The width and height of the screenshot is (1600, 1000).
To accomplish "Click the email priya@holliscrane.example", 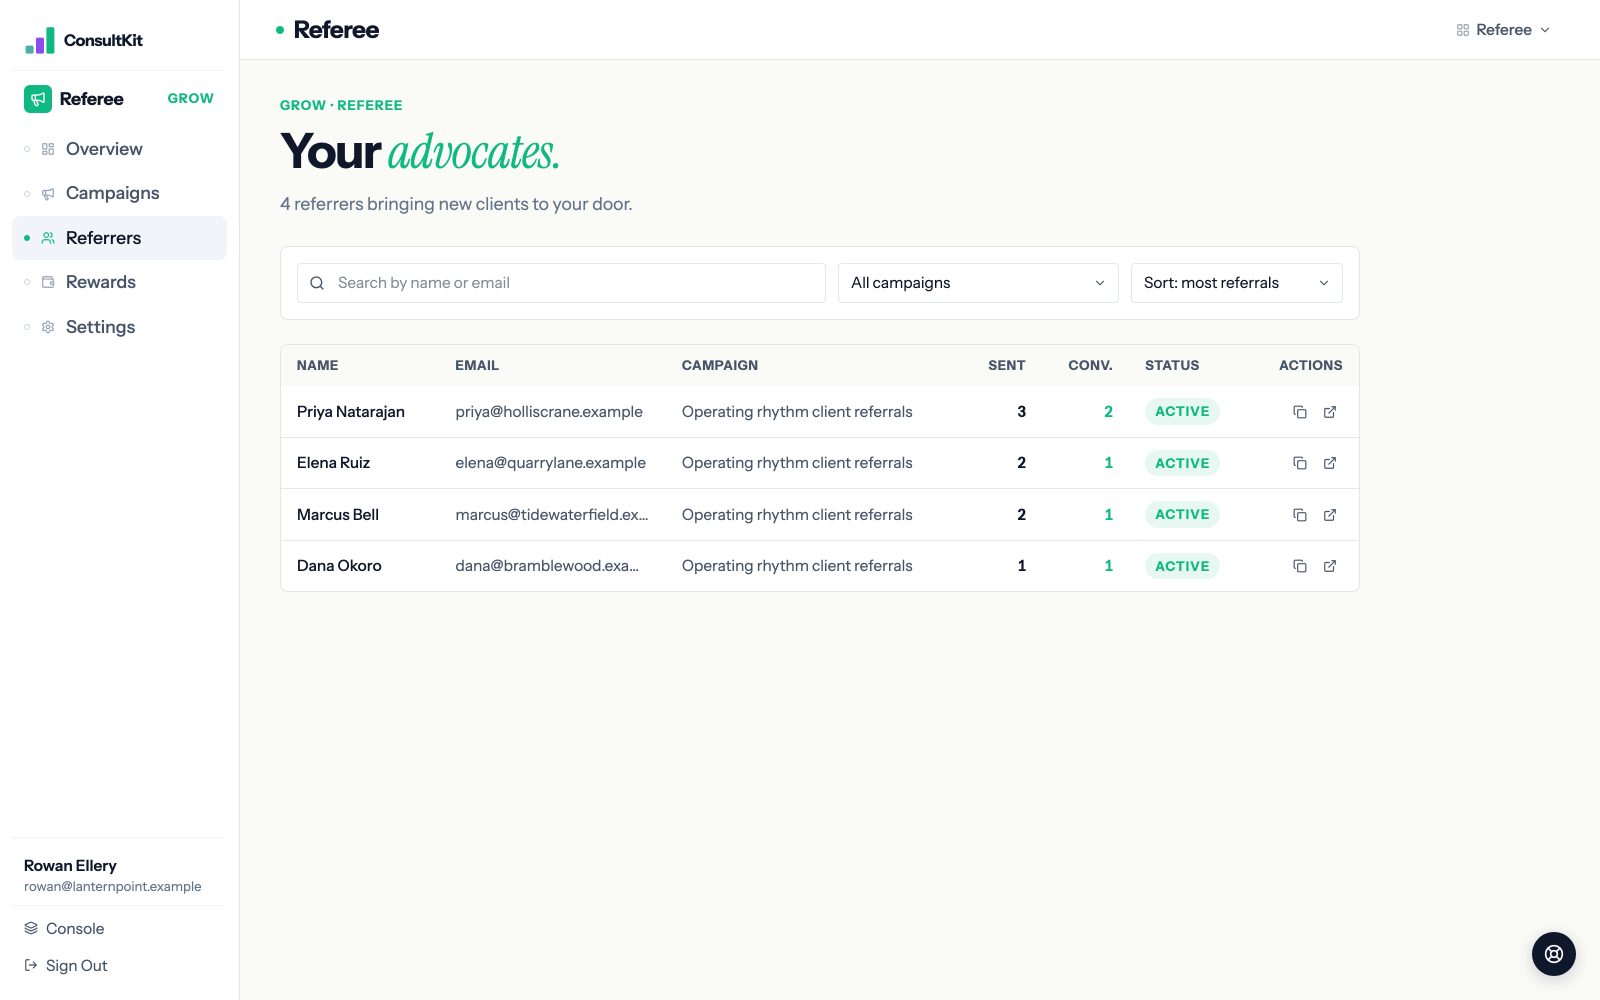I will pyautogui.click(x=549, y=412).
